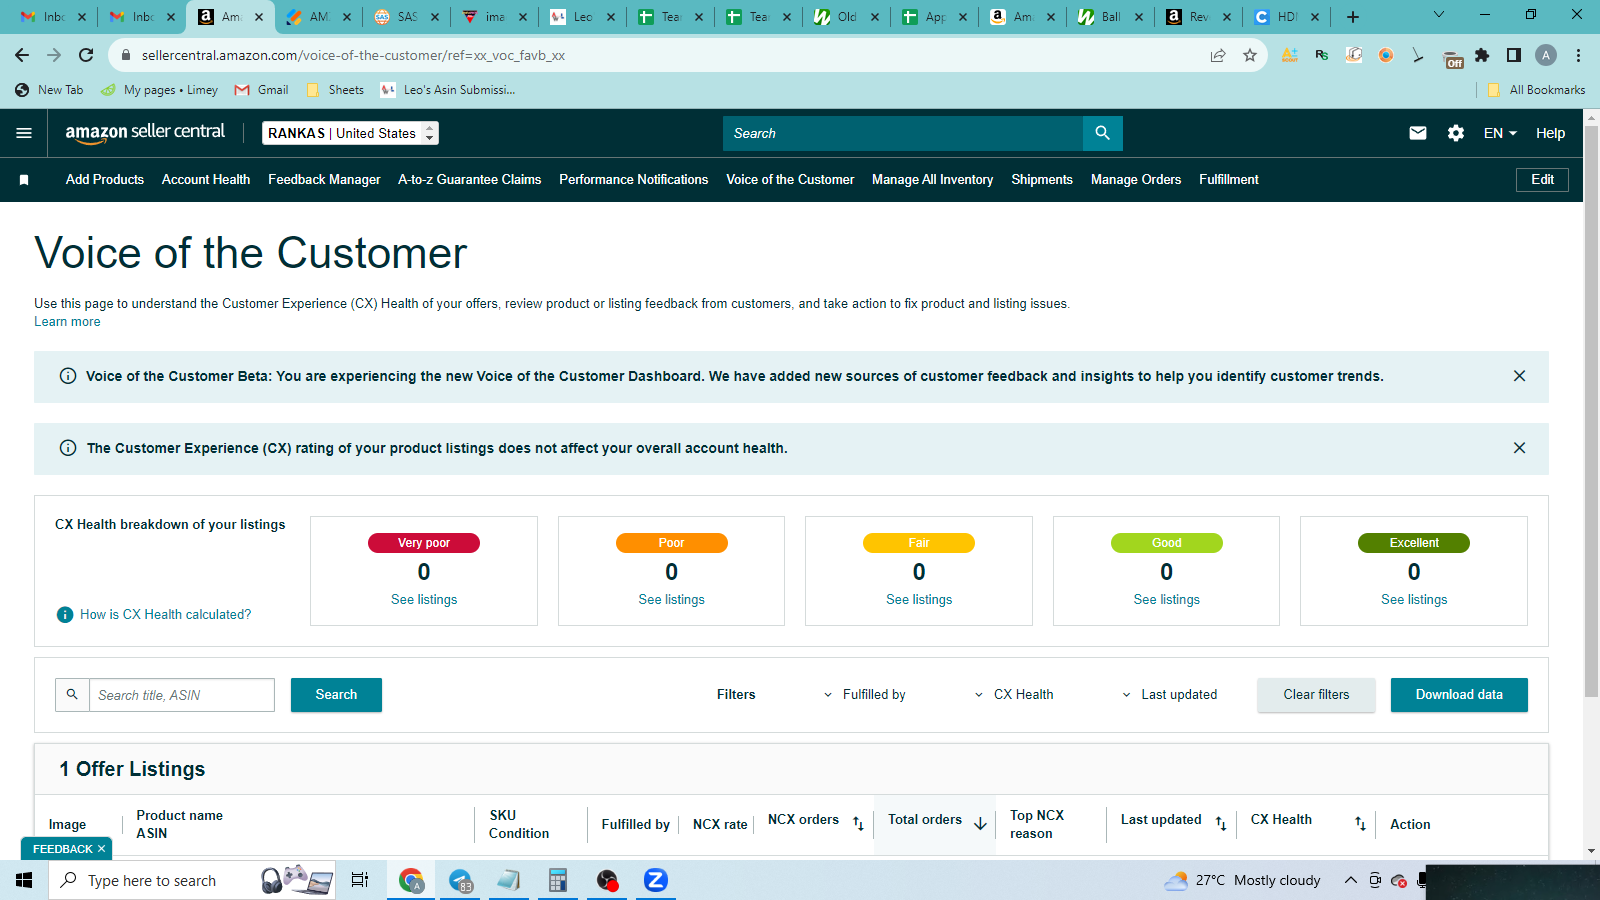Open Task View on taskbar
Screen dimensions: 1600x900
tap(360, 880)
